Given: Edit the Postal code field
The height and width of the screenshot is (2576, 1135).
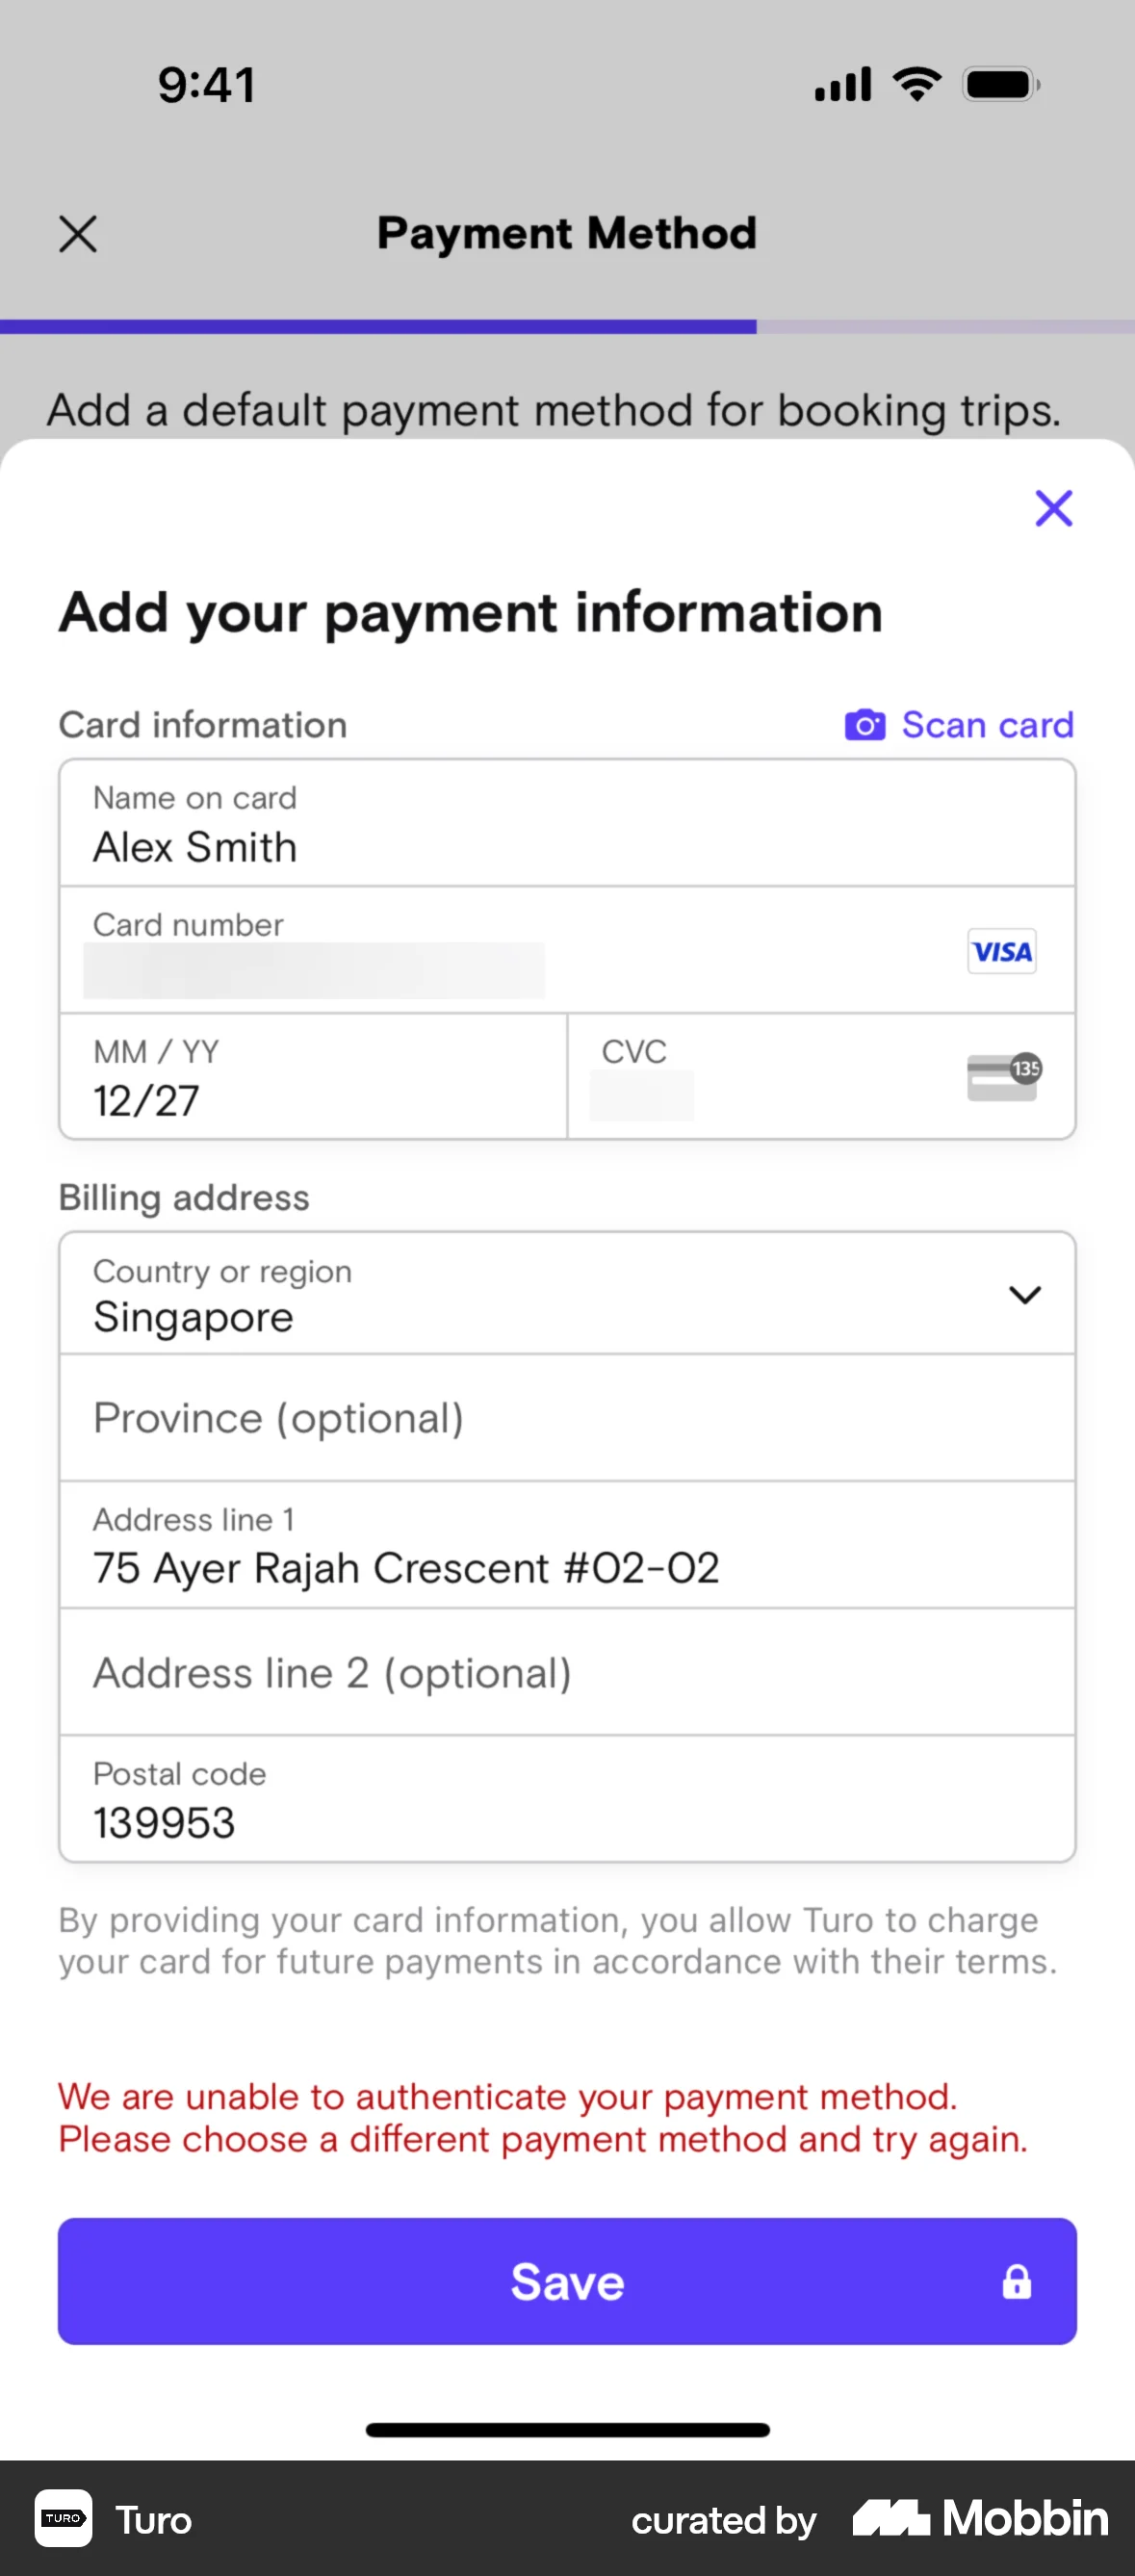Looking at the screenshot, I should [566, 1800].
